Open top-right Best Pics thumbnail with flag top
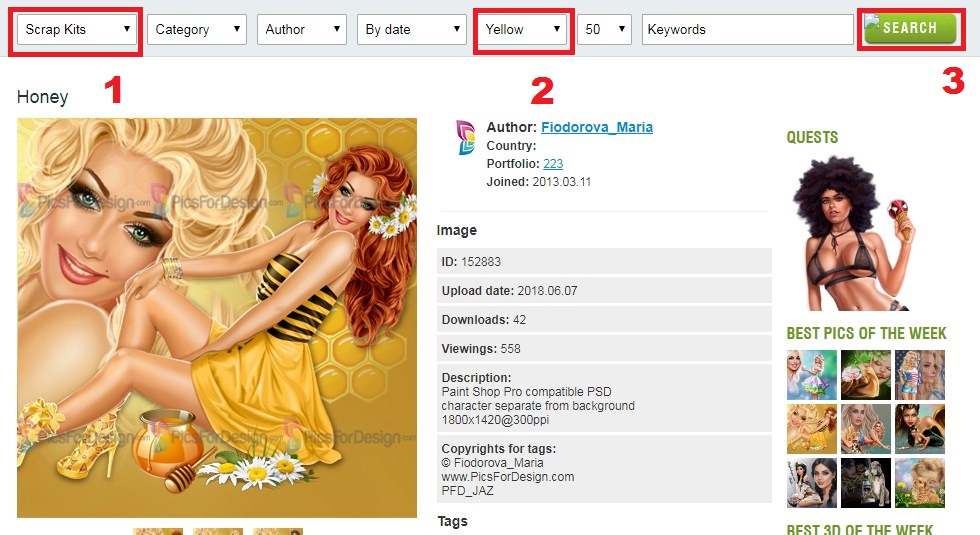The image size is (980, 535). (x=920, y=375)
